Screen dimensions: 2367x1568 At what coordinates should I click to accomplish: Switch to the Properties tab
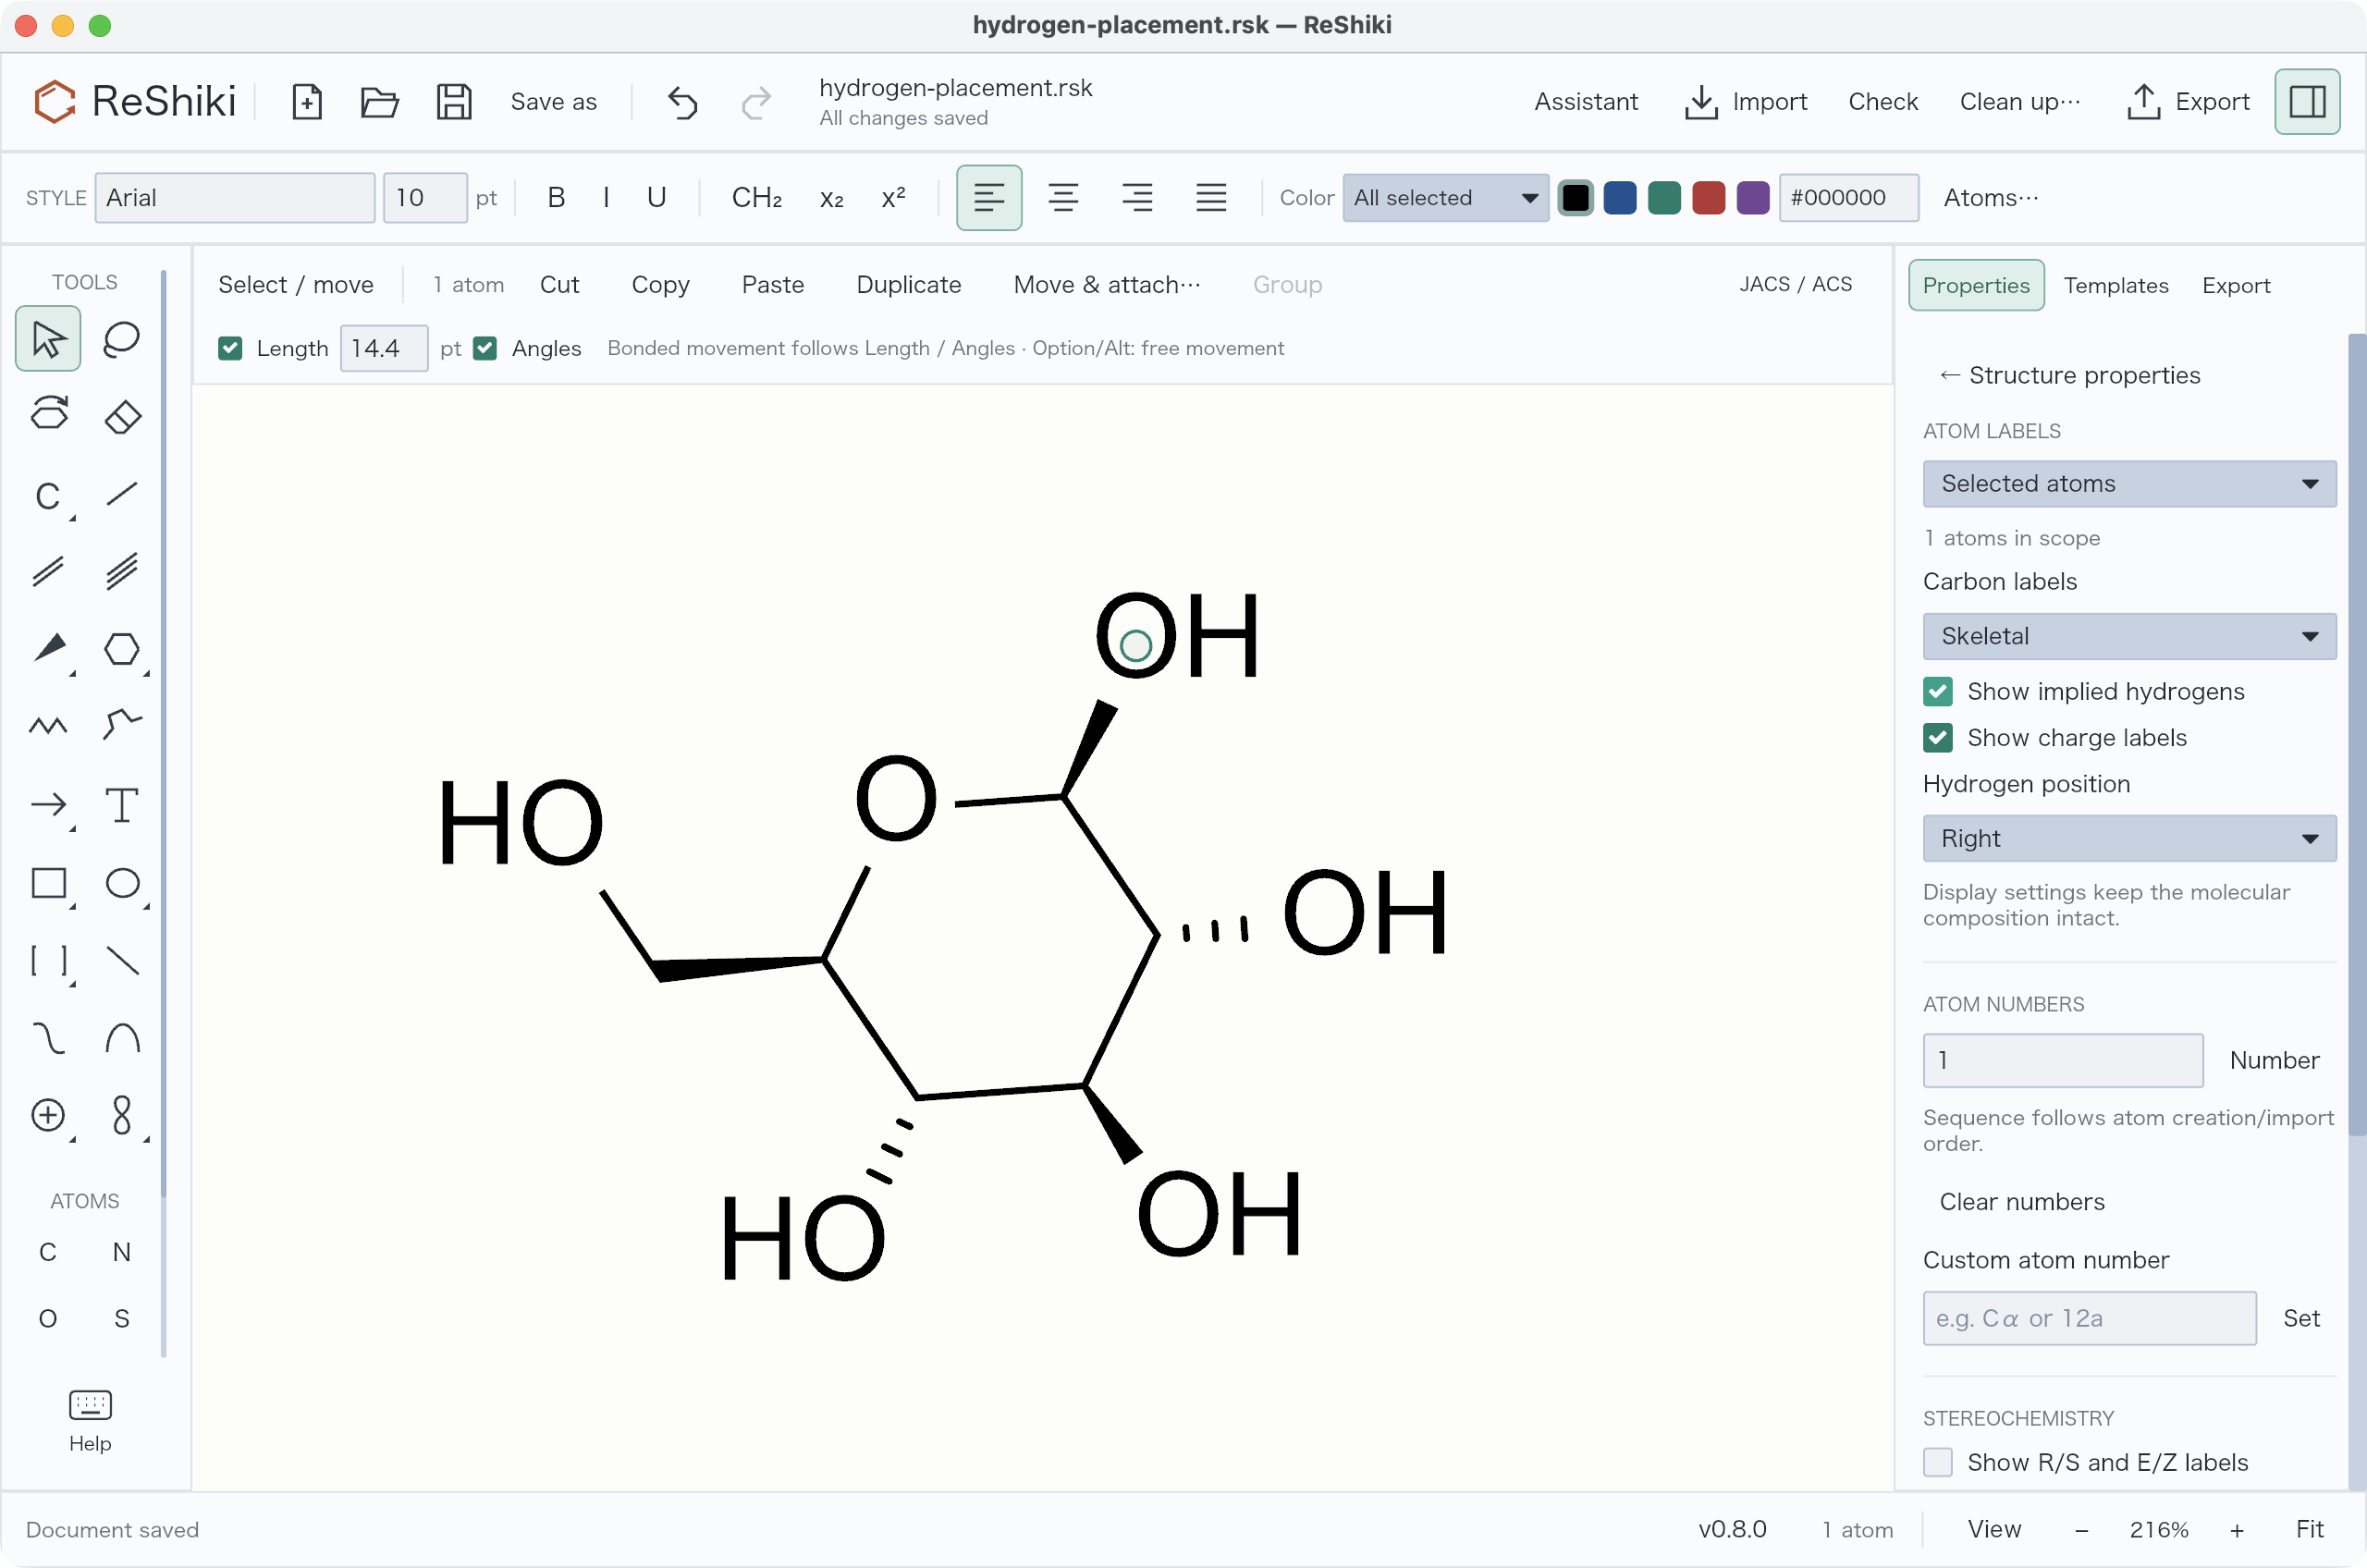(x=1975, y=285)
